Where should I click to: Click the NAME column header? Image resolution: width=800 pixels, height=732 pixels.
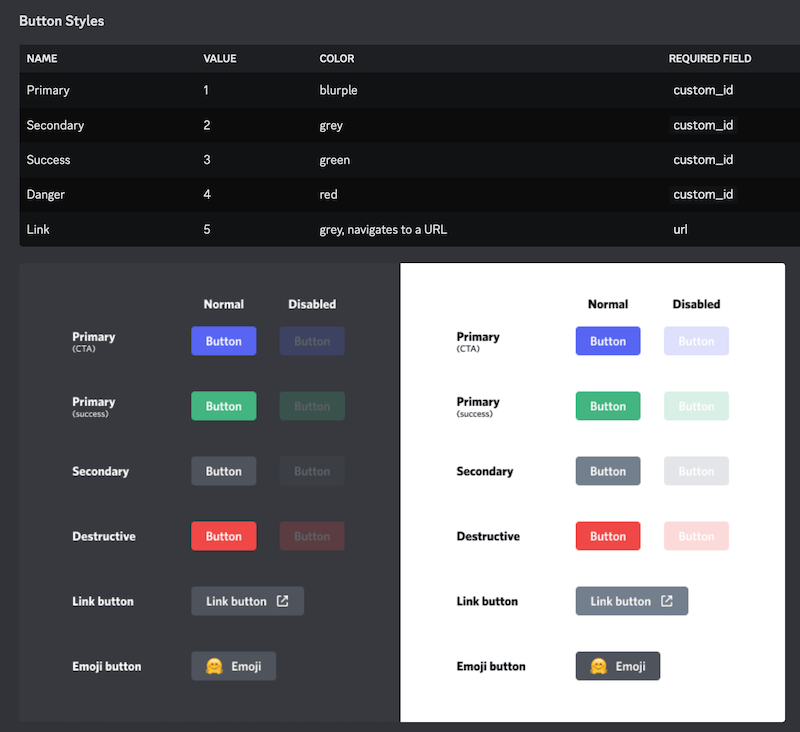point(42,59)
